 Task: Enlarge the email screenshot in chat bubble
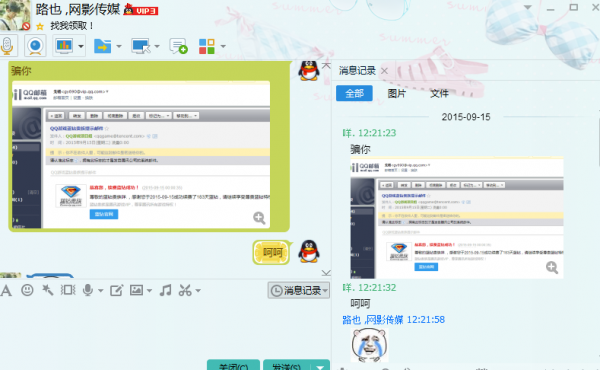click(259, 218)
